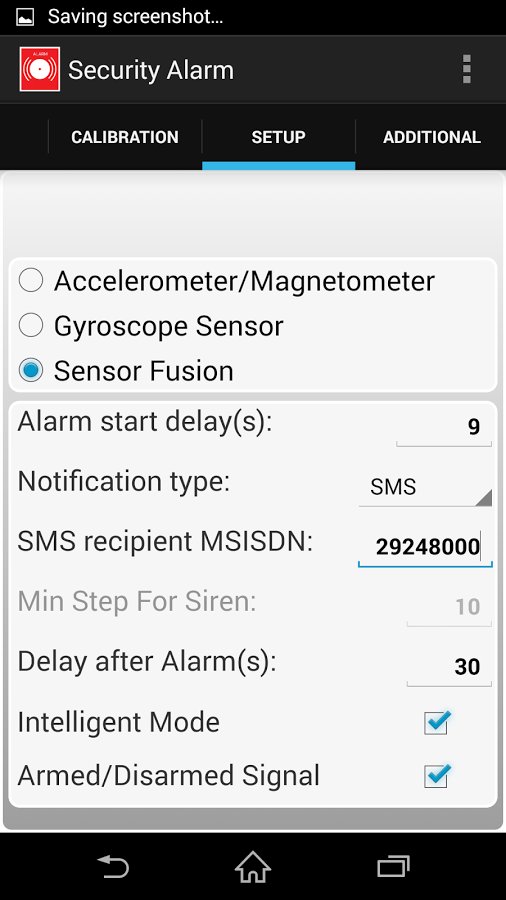
Task: Tap the screenshot notification icon in status bar
Action: [25, 17]
